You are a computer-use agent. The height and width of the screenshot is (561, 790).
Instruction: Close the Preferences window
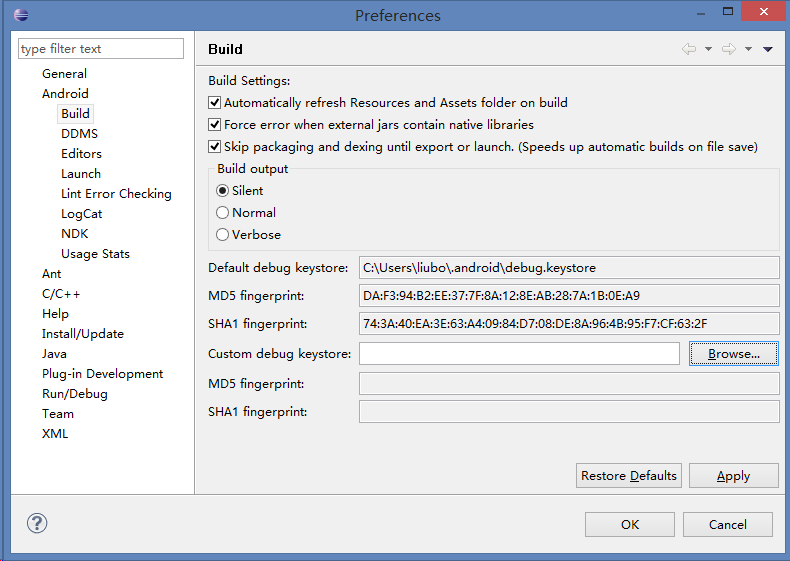(764, 11)
